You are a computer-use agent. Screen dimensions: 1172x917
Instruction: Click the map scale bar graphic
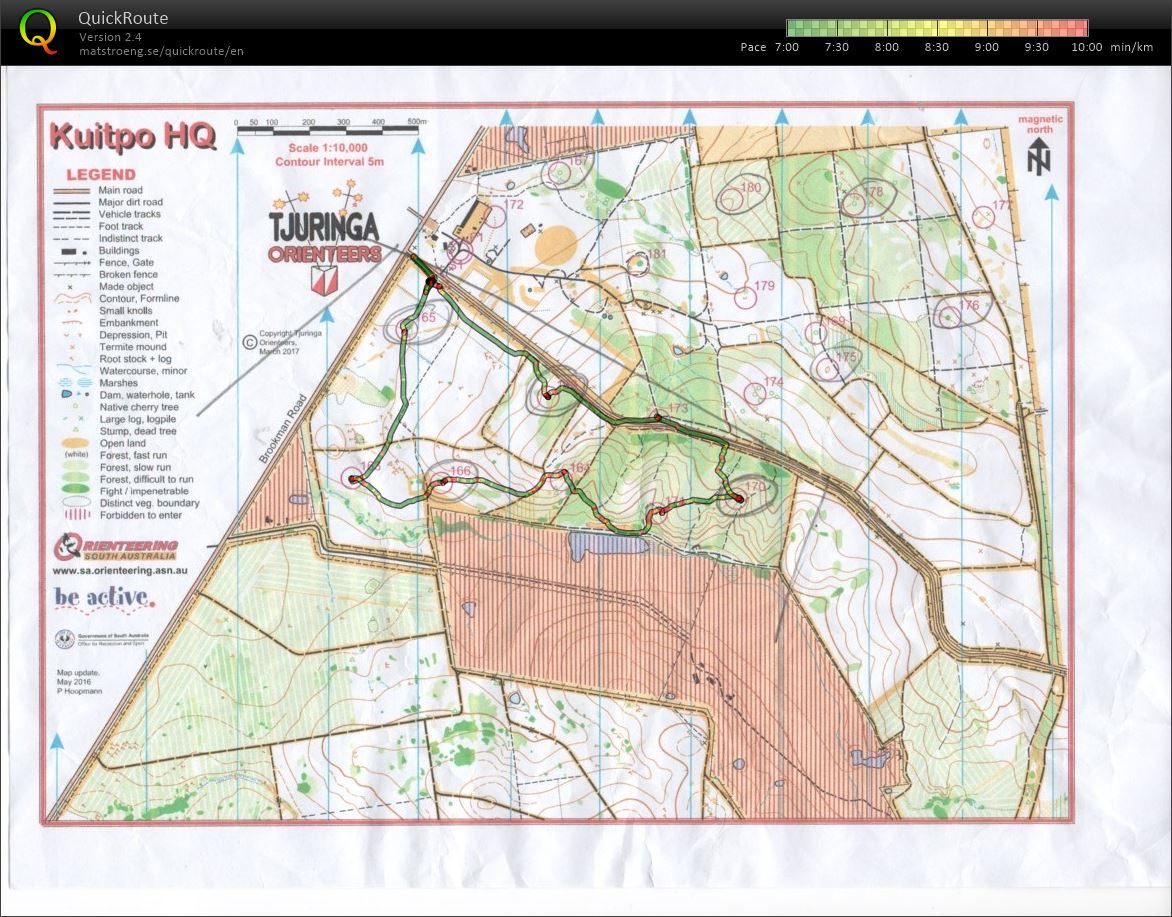[x=330, y=130]
